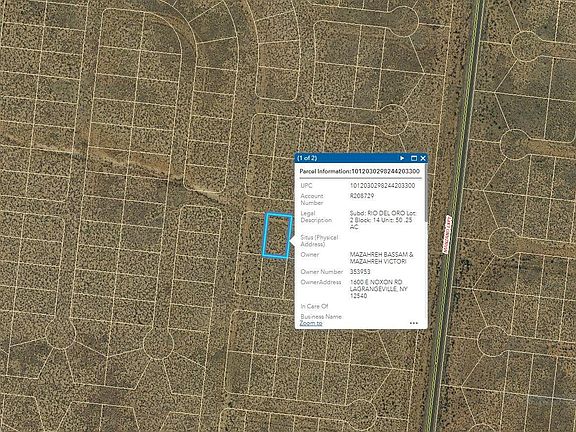Close the parcel information popup
Screen dimensions: 576x432
pyautogui.click(x=423, y=158)
